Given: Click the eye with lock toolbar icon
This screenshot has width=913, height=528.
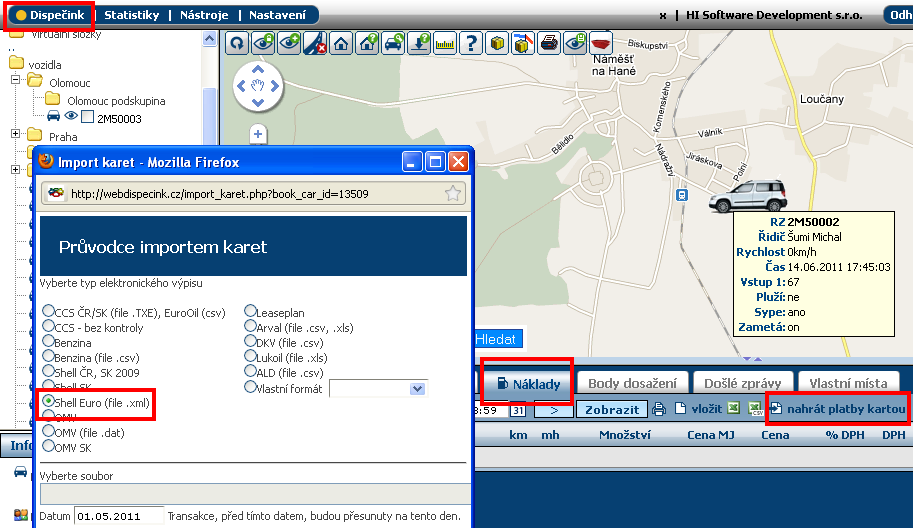Looking at the screenshot, I should (x=263, y=43).
